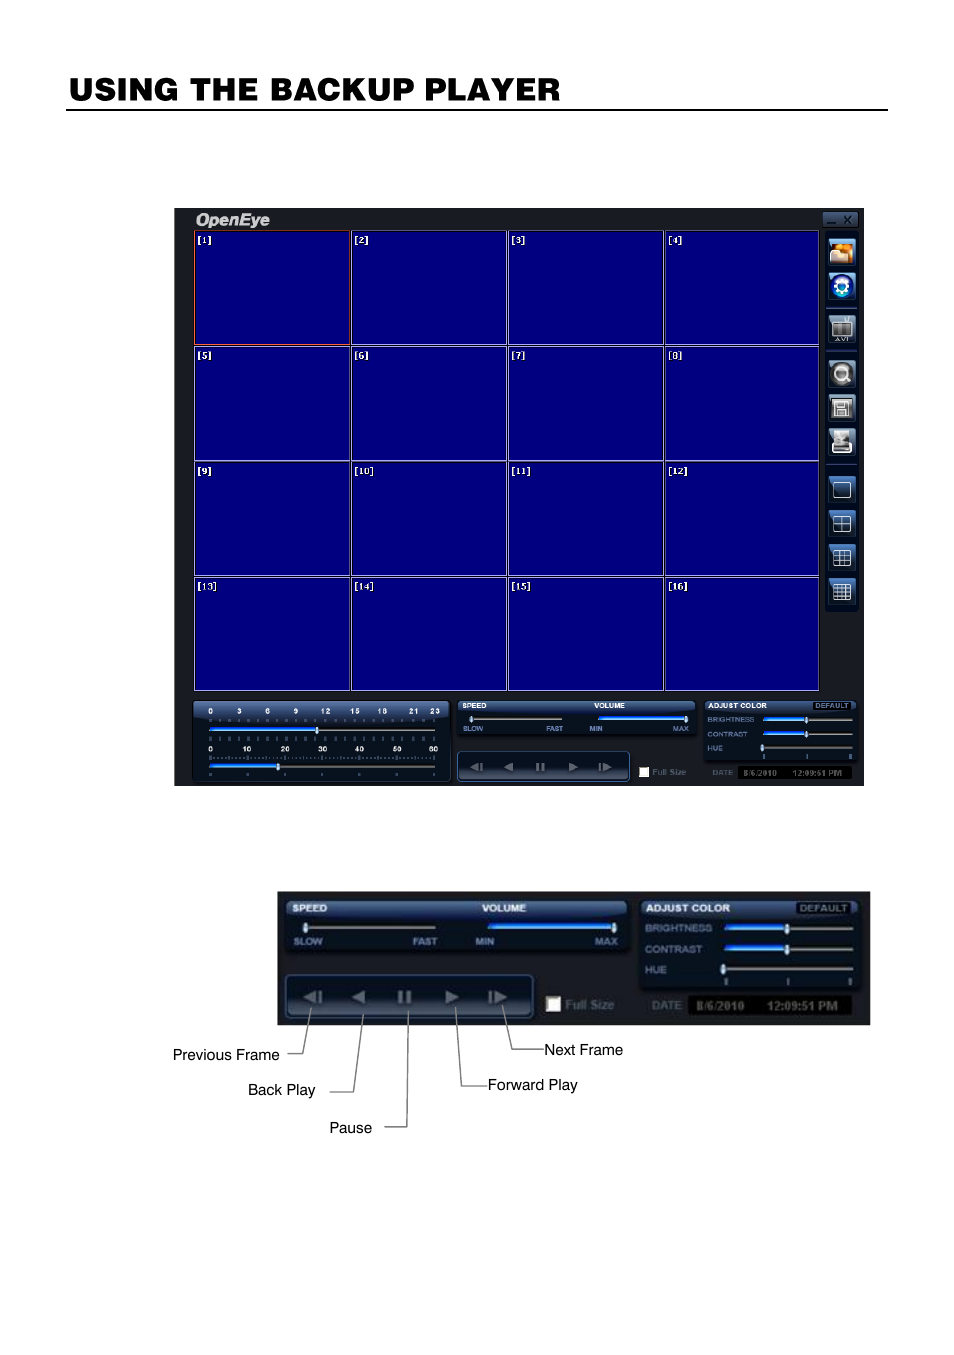The image size is (954, 1355).
Task: Close the OpenEye player window
Action: (x=848, y=220)
